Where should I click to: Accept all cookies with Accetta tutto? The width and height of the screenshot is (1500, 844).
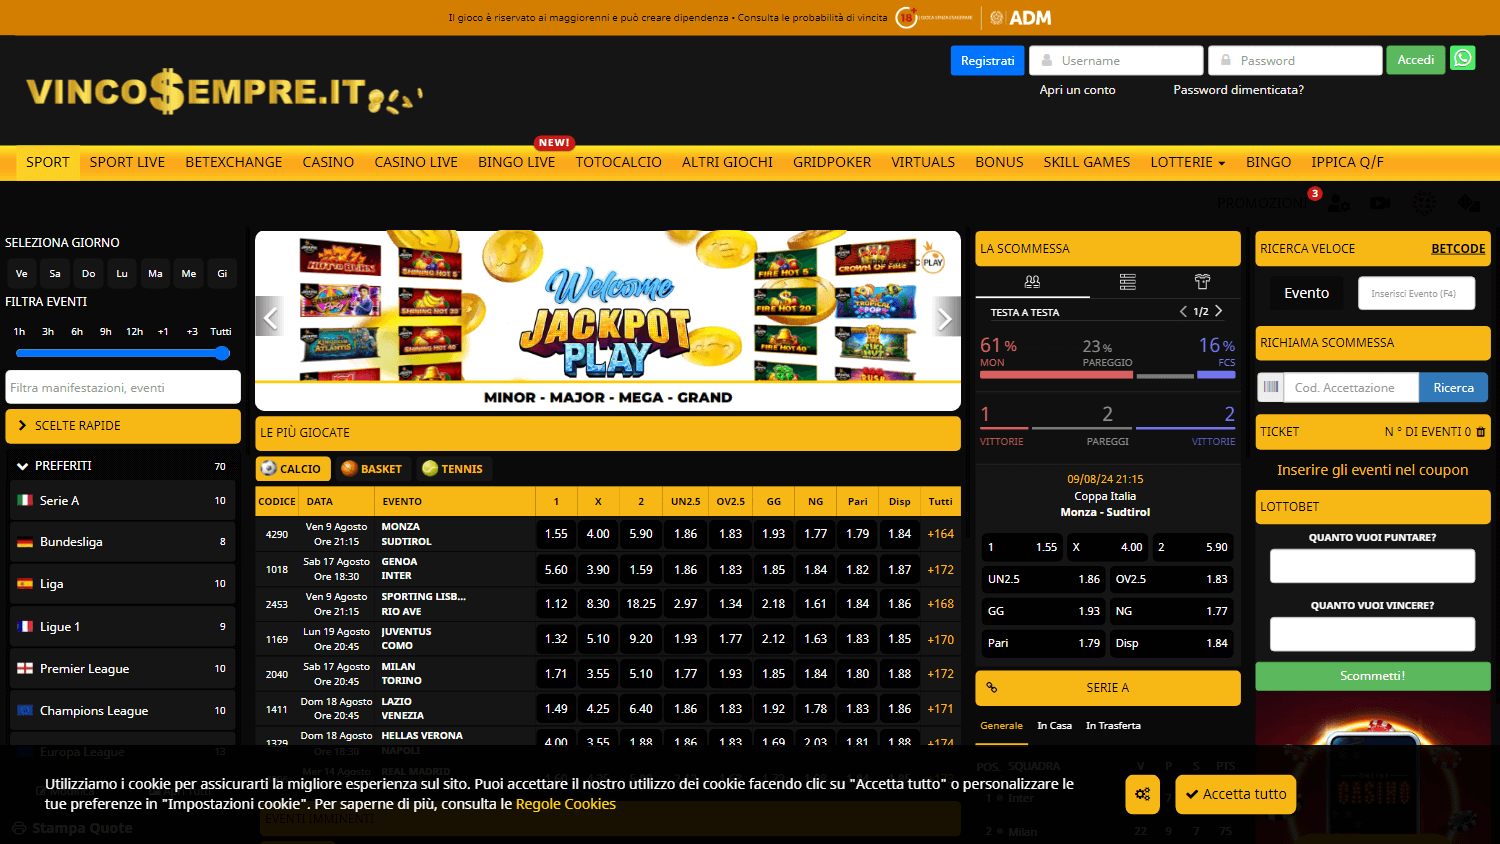click(1235, 794)
